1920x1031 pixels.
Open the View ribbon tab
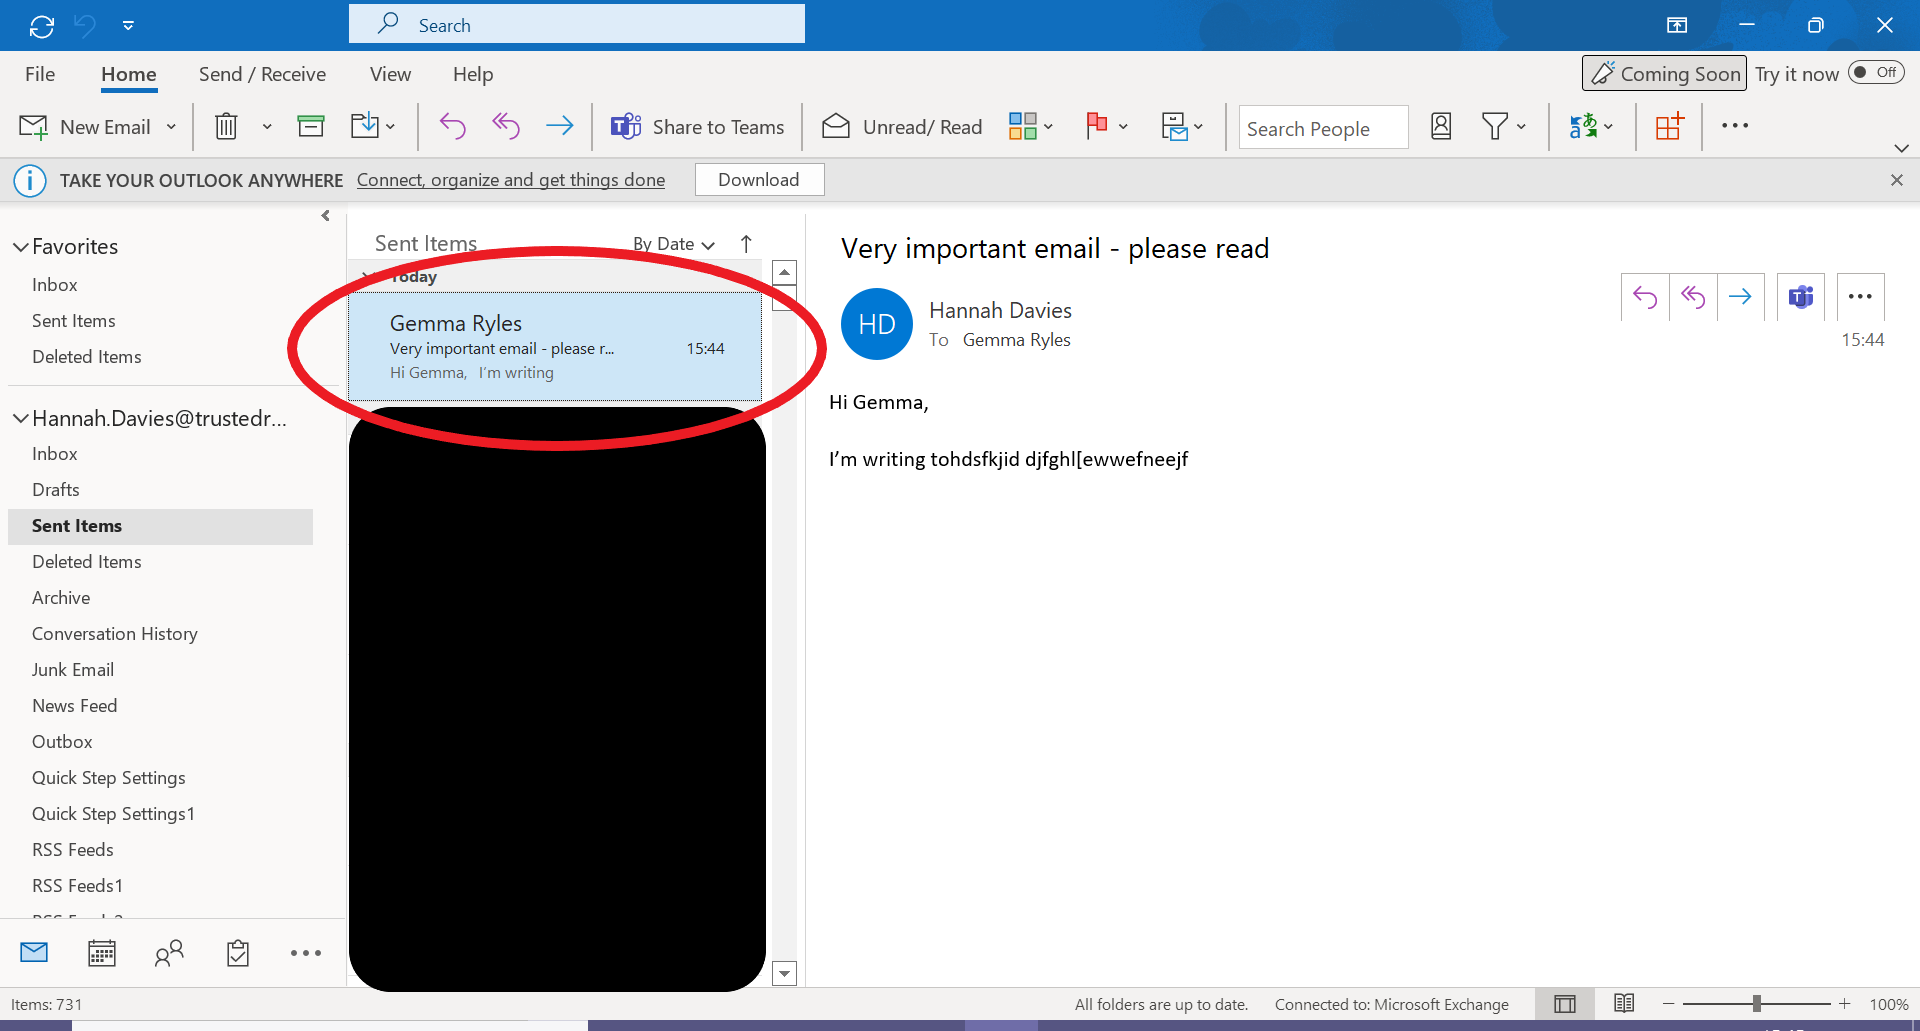tap(390, 74)
